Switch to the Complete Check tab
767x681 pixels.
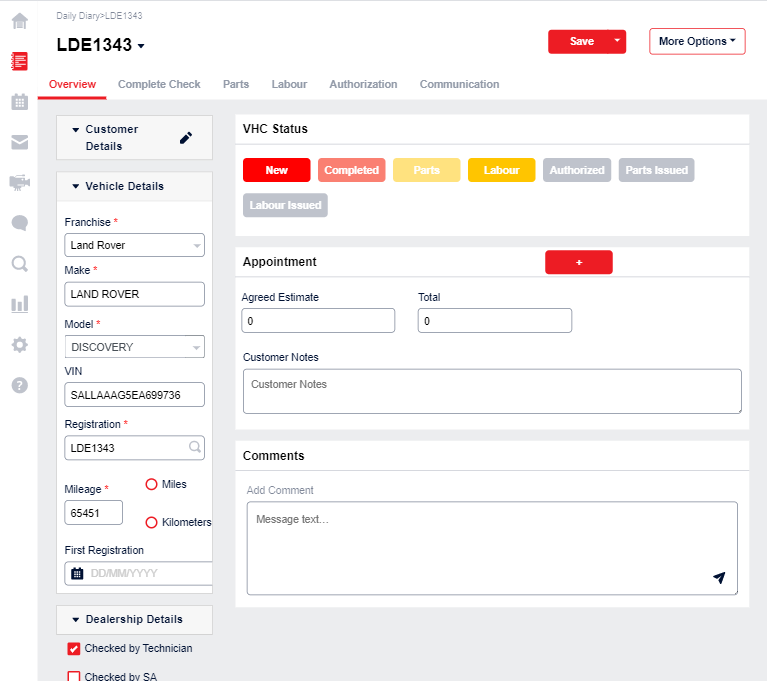pos(159,84)
